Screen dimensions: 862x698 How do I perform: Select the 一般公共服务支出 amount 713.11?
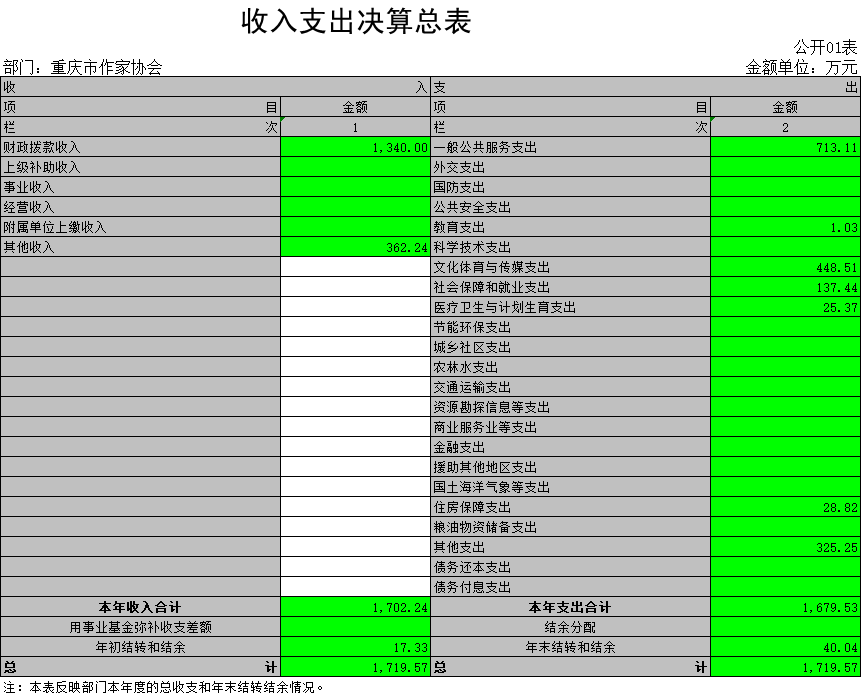(x=785, y=147)
